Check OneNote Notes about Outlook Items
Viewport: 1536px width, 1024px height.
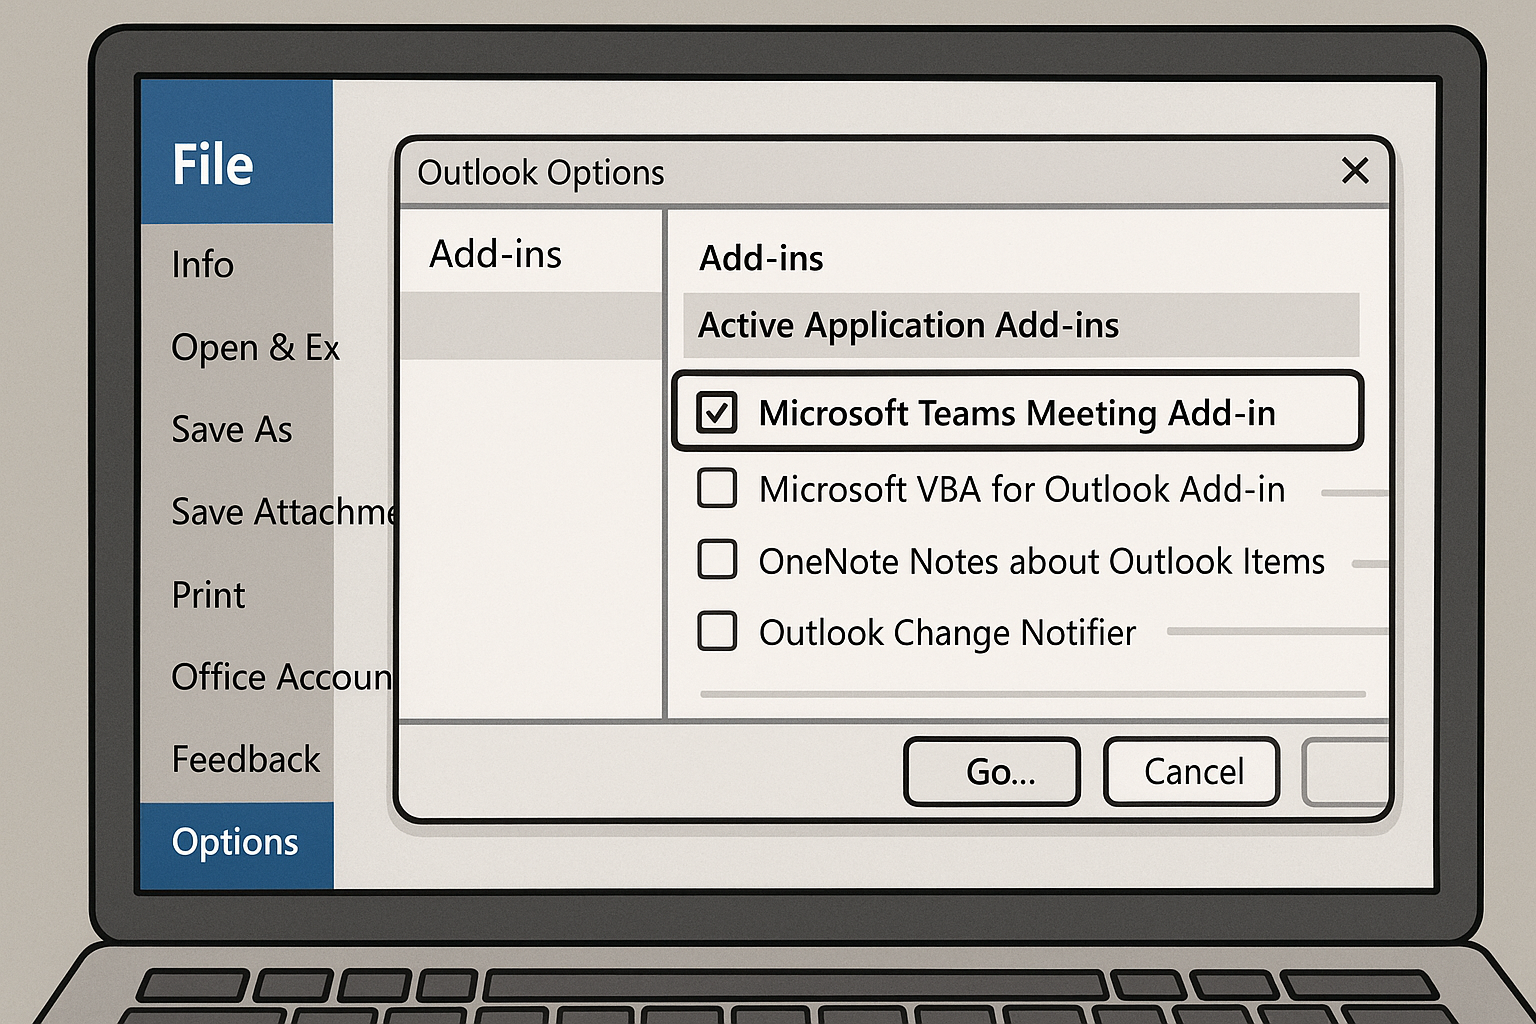click(717, 560)
